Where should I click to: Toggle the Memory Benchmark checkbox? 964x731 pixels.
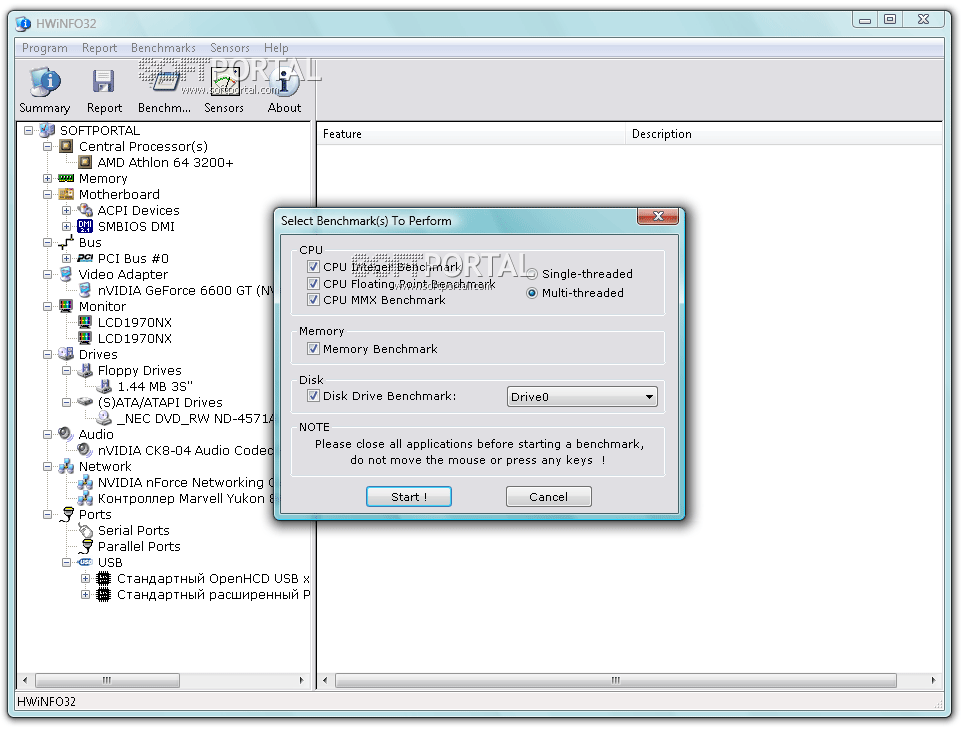click(314, 349)
